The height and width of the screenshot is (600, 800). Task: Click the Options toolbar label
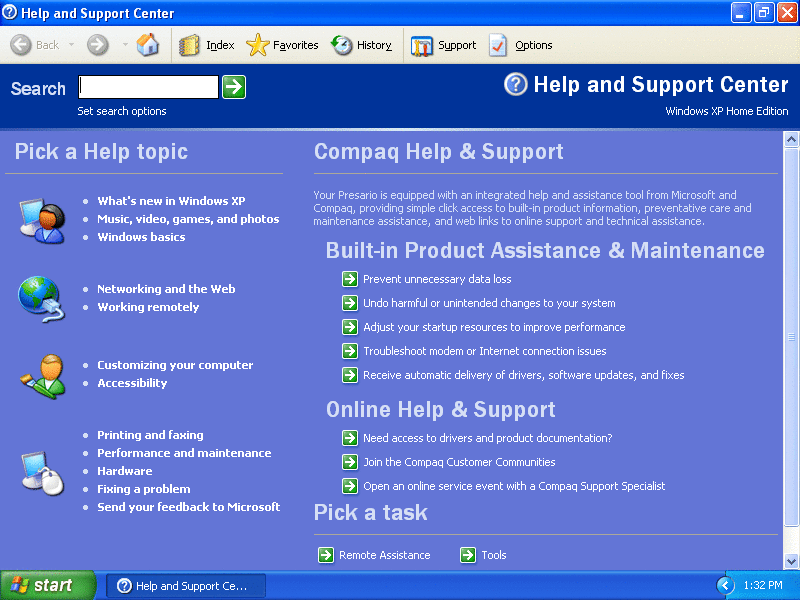click(534, 45)
